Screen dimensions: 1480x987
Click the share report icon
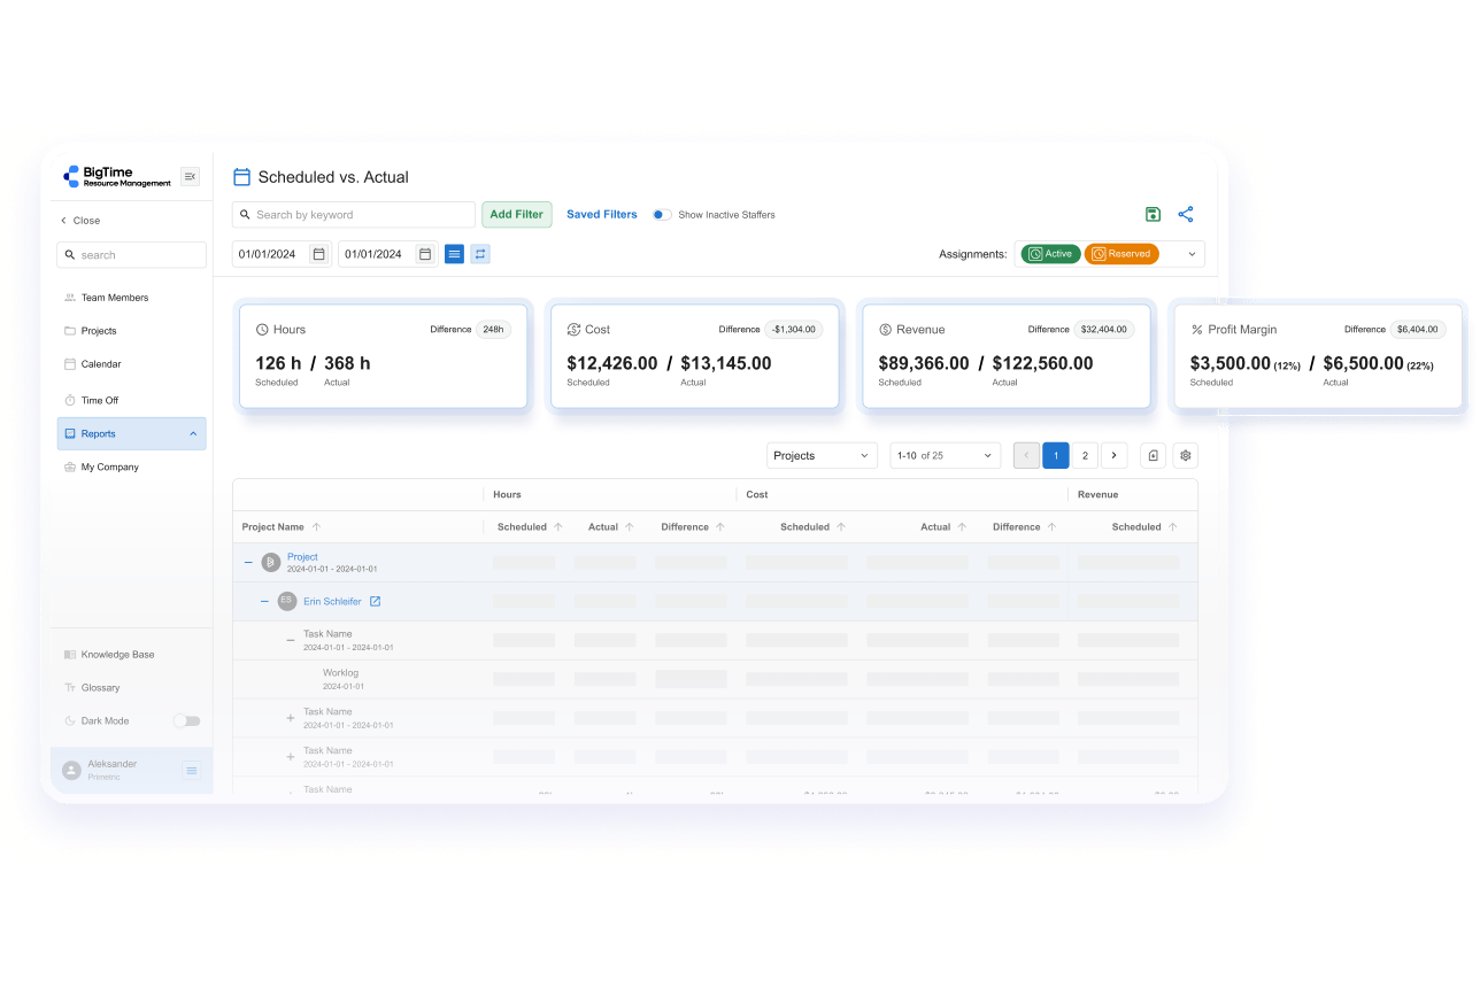point(1186,214)
